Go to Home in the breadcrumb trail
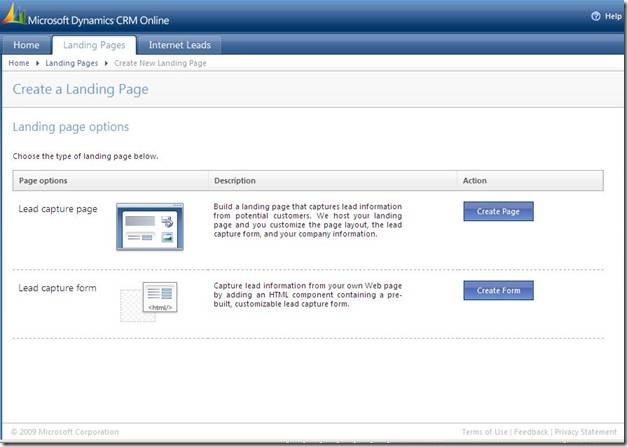Image resolution: width=628 pixels, height=447 pixels. 19,63
